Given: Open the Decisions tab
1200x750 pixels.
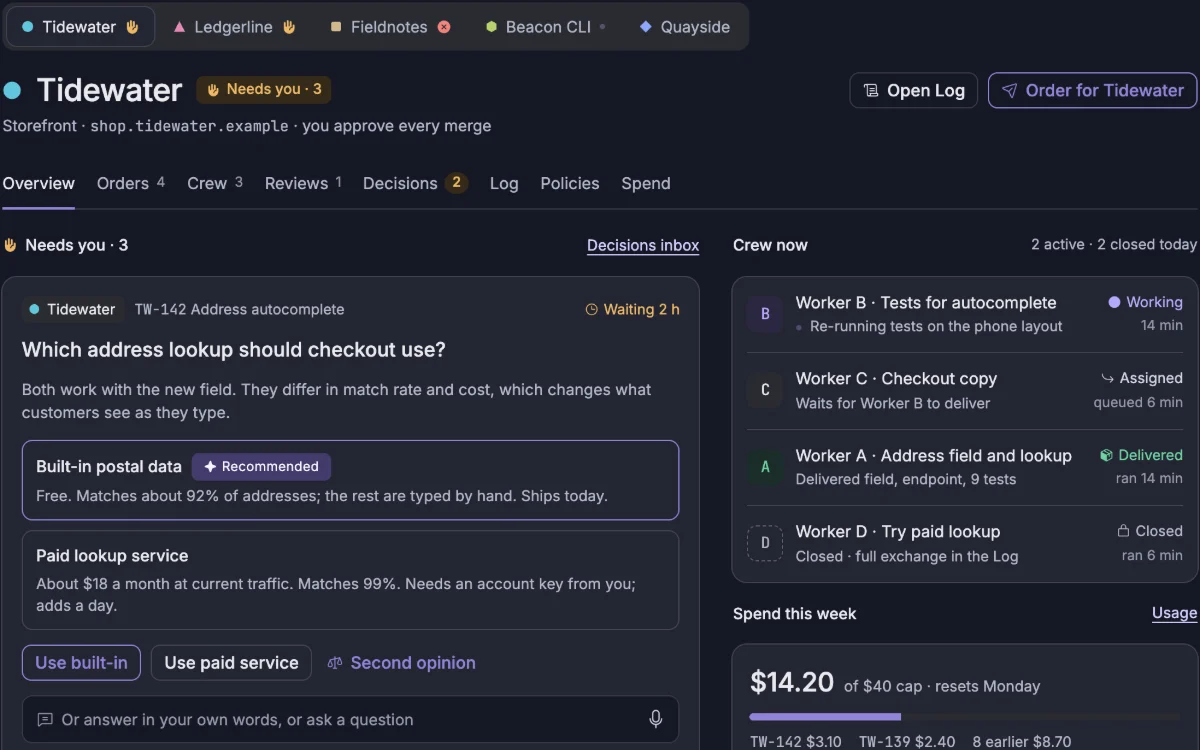Looking at the screenshot, I should 415,183.
